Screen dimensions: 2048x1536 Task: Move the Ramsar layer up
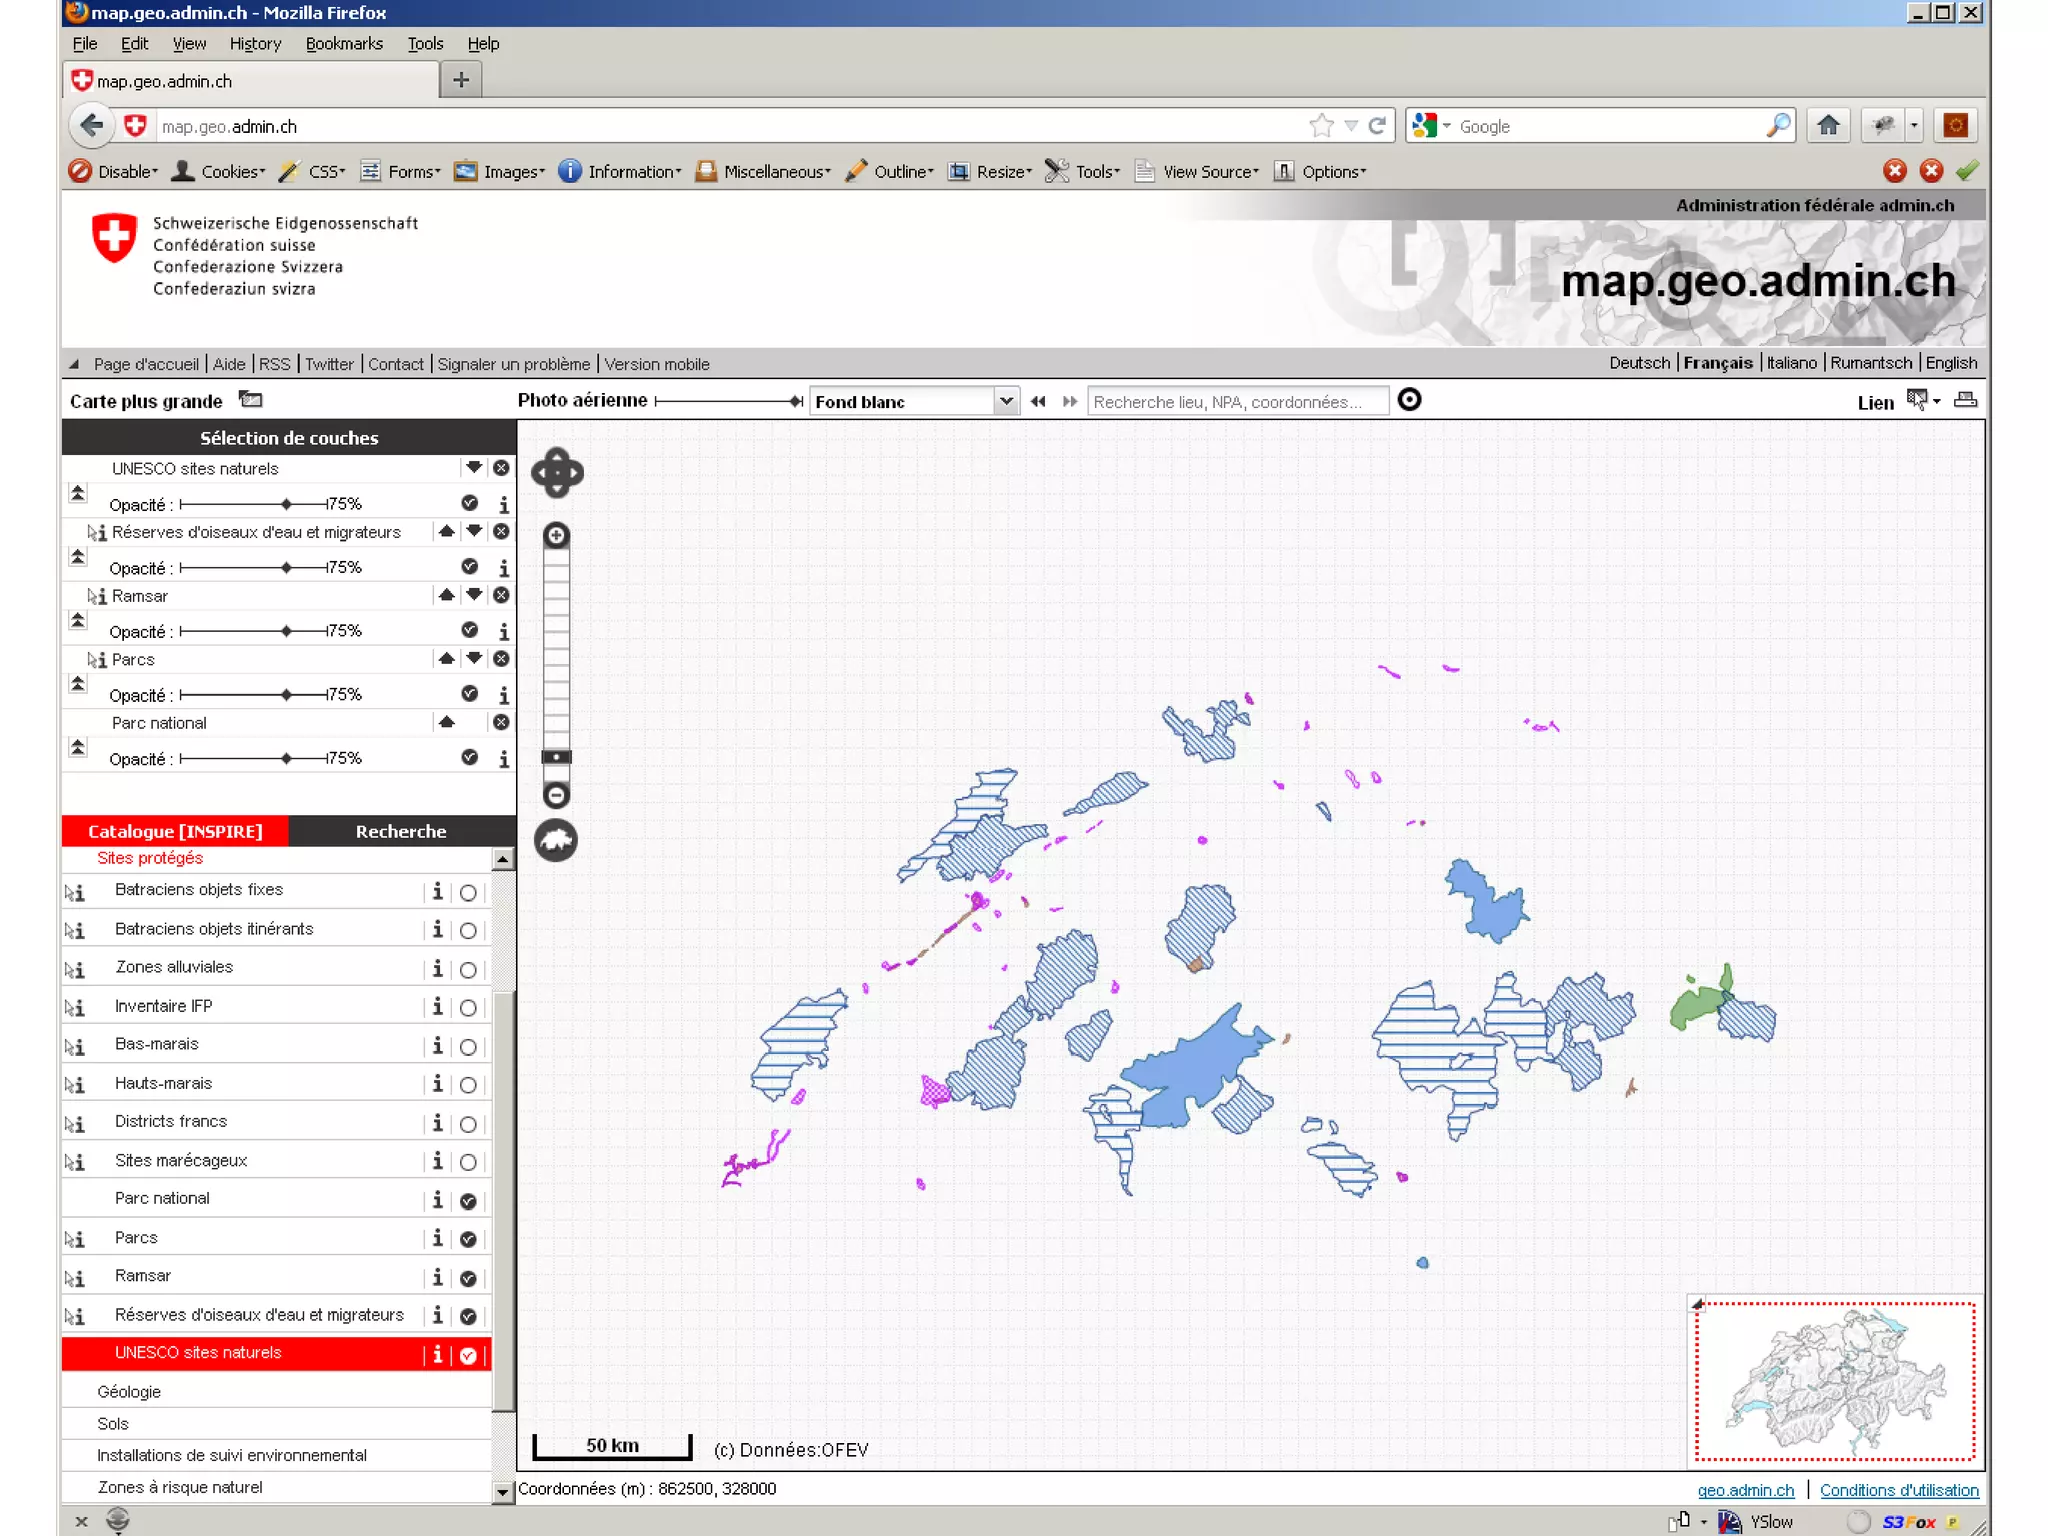pos(446,595)
